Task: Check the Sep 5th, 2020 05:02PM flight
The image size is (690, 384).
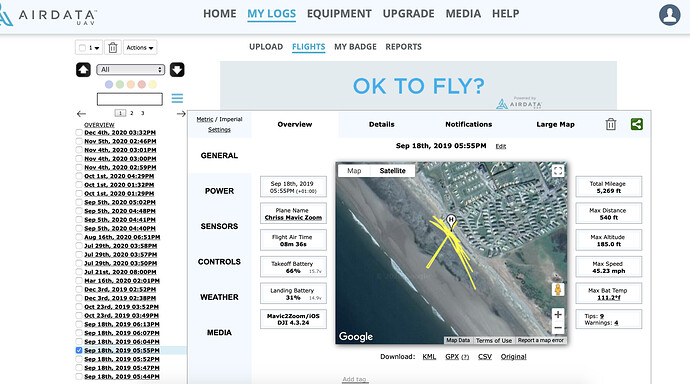Action: pos(79,202)
